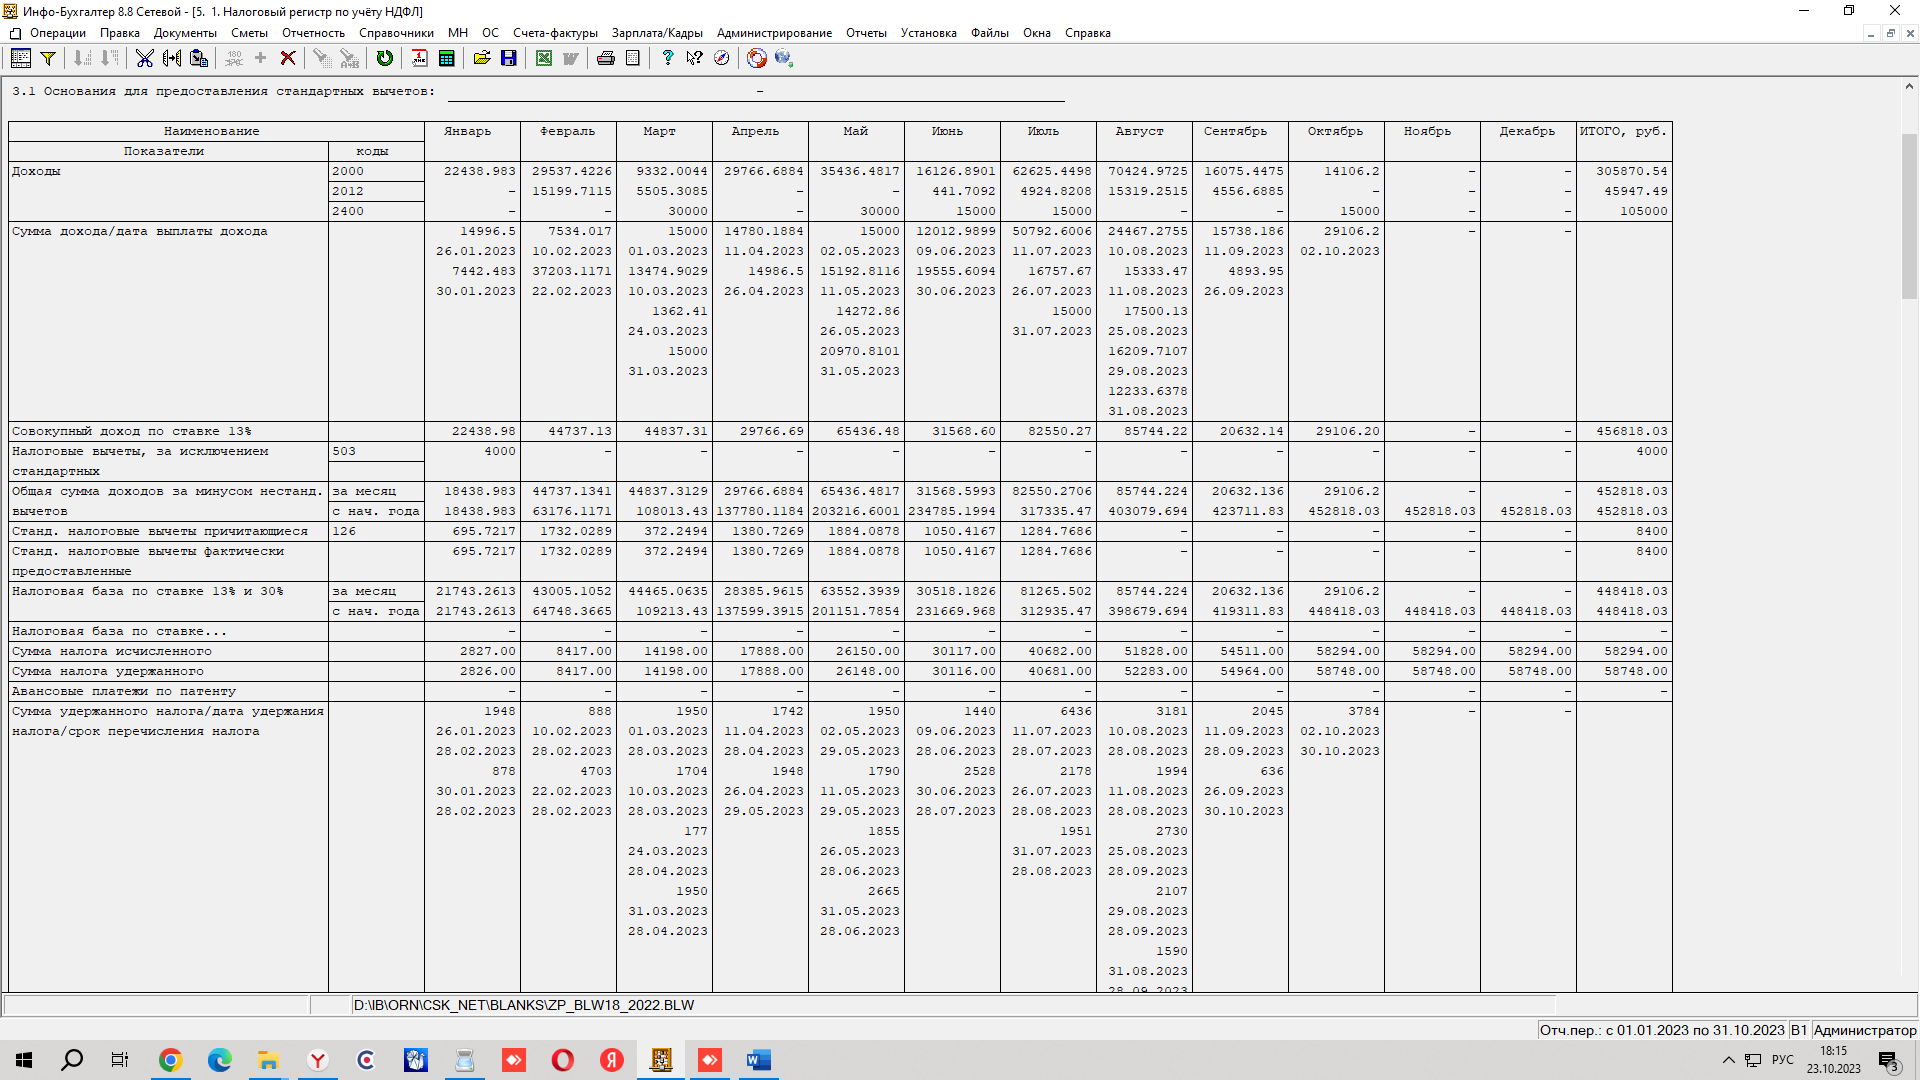Click the scroll up arrow of the document
This screenshot has width=1920, height=1080.
1908,87
